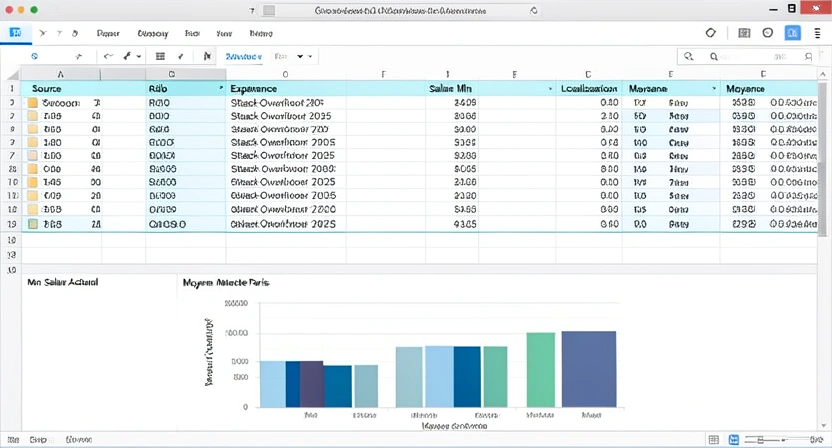This screenshot has width=832, height=448.
Task: Click the hamburger menu icon at top-right
Action: click(x=817, y=32)
